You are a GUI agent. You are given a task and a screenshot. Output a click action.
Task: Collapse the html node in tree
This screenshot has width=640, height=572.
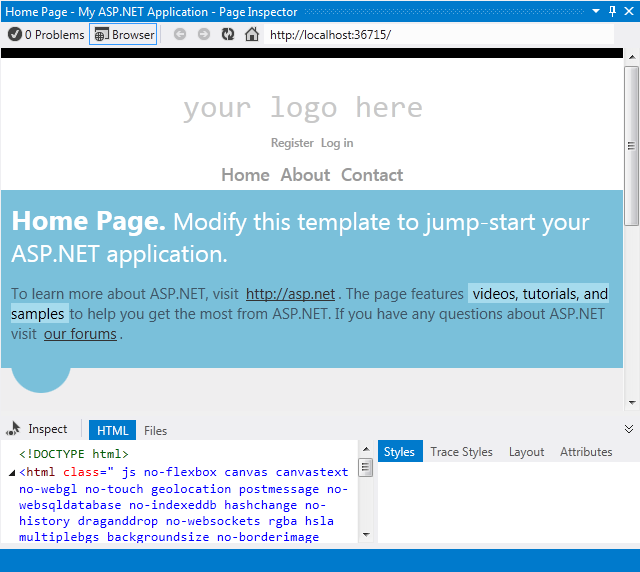(x=12, y=472)
